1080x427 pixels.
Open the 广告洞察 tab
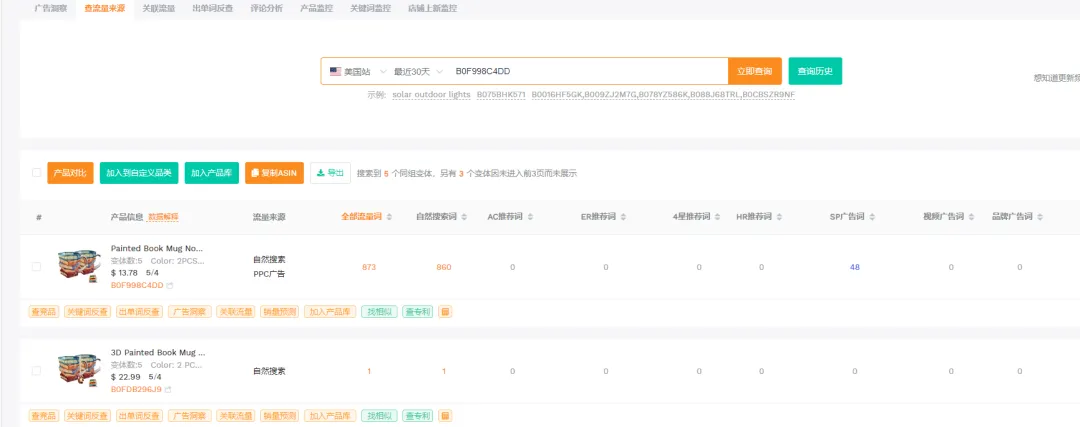click(51, 9)
